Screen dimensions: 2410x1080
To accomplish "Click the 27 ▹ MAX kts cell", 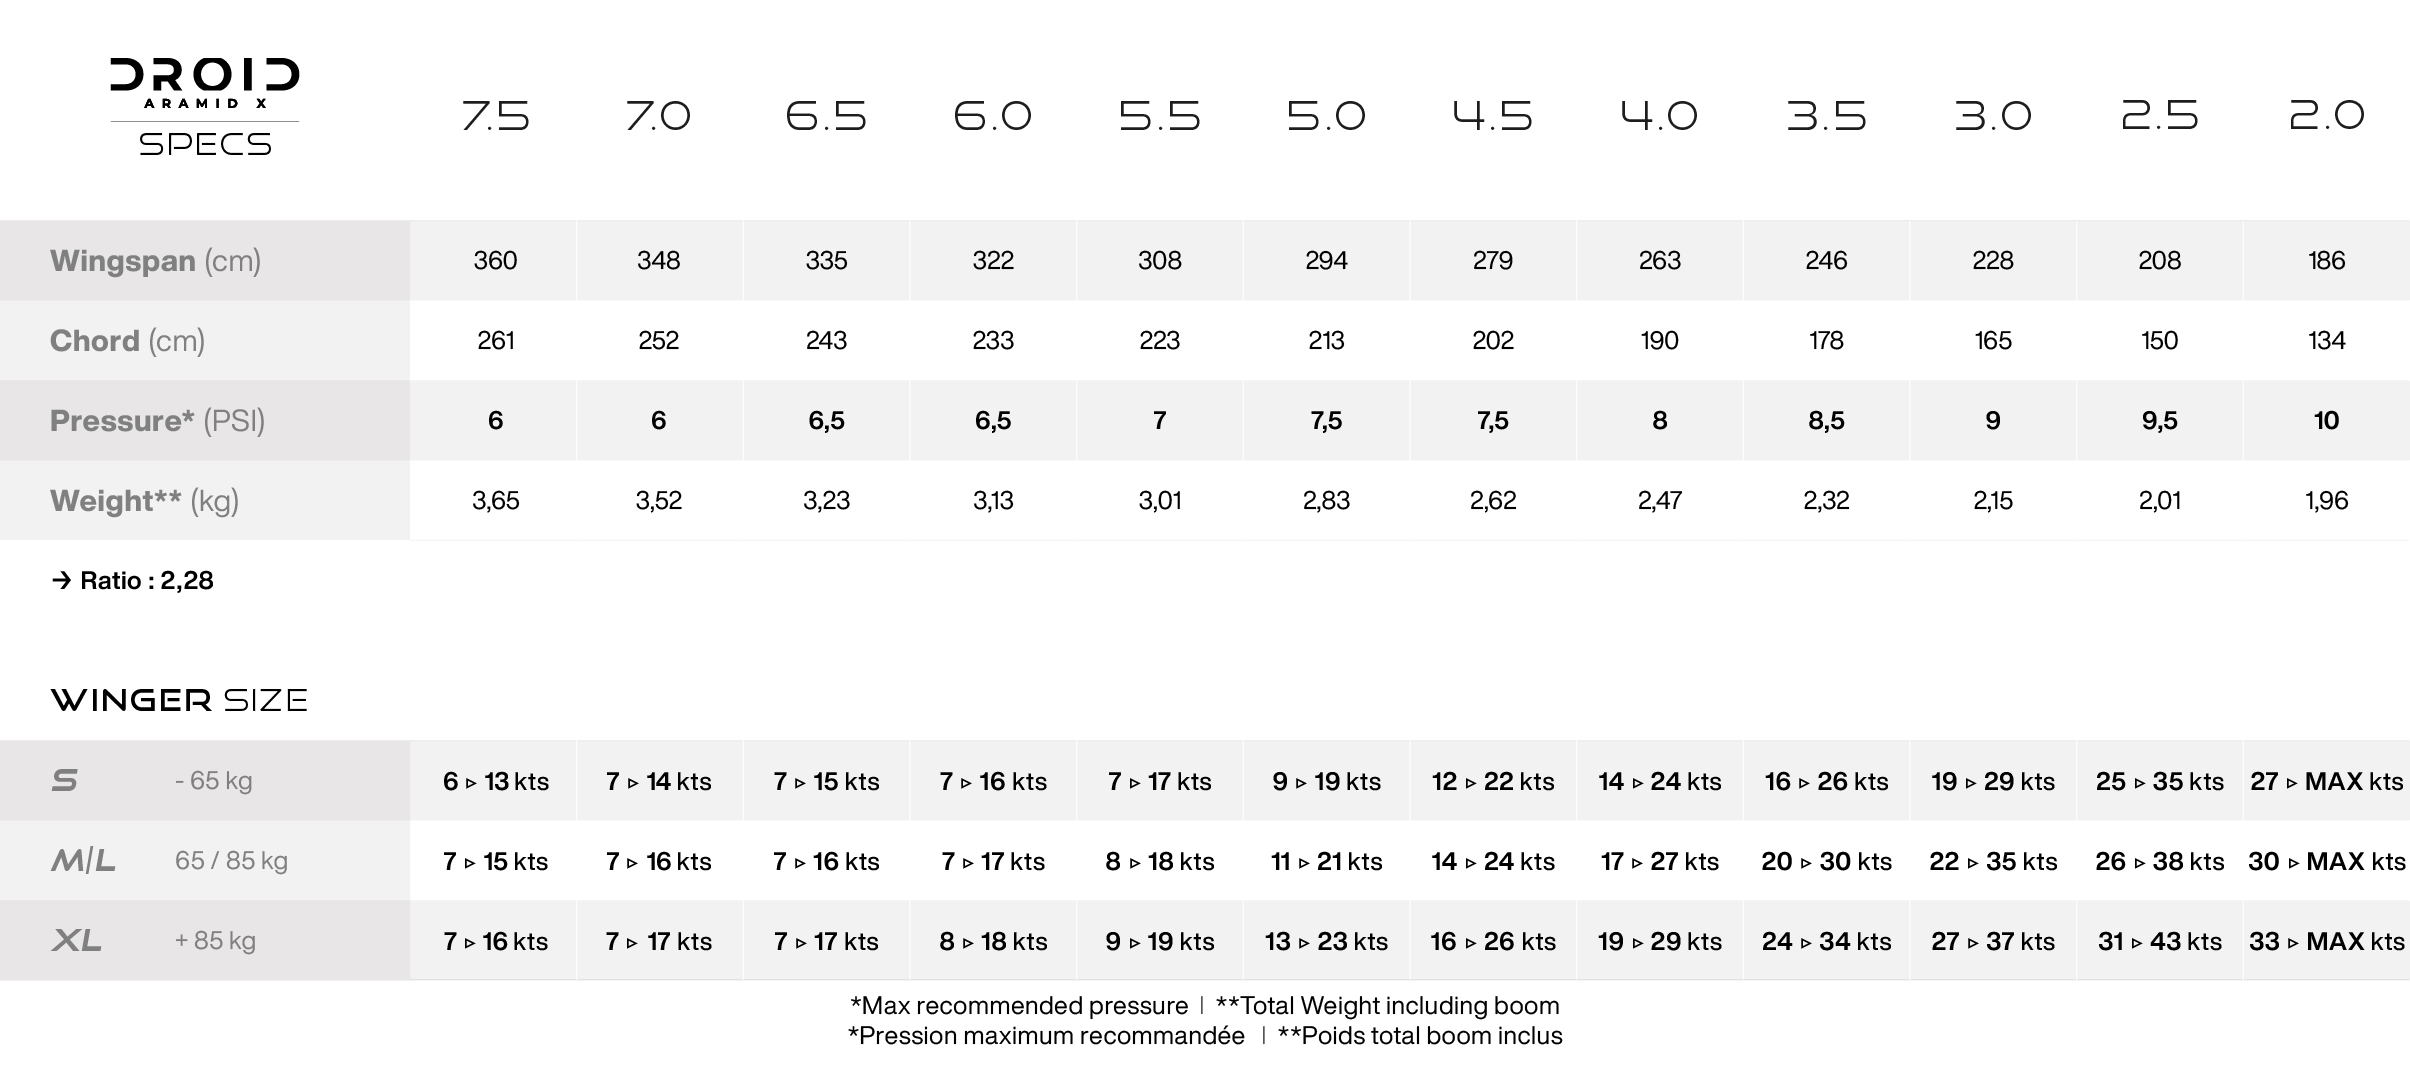I will point(2326,781).
